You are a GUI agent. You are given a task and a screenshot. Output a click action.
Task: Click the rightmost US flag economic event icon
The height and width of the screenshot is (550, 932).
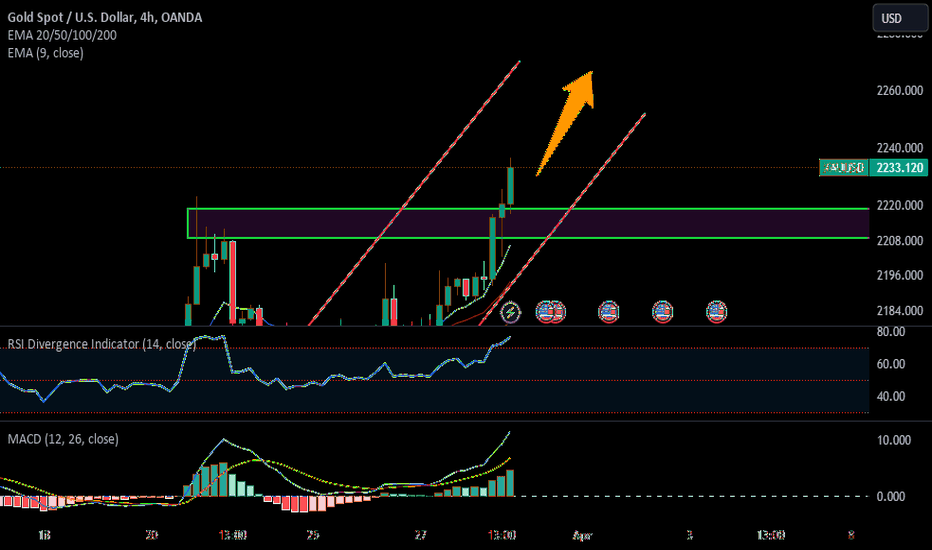click(716, 312)
